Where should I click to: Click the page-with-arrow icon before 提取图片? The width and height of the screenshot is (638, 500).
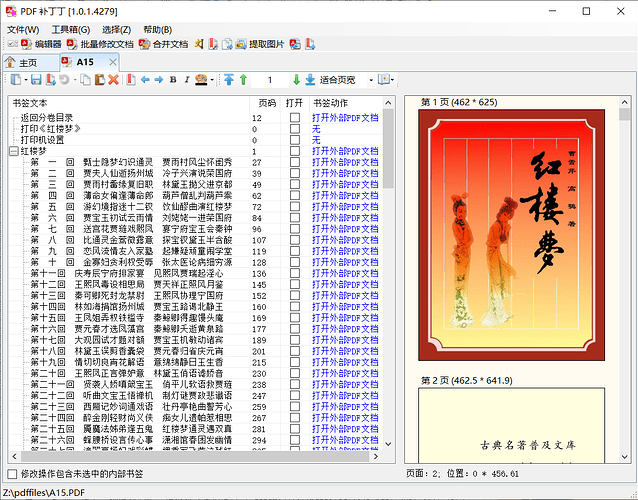[x=227, y=44]
